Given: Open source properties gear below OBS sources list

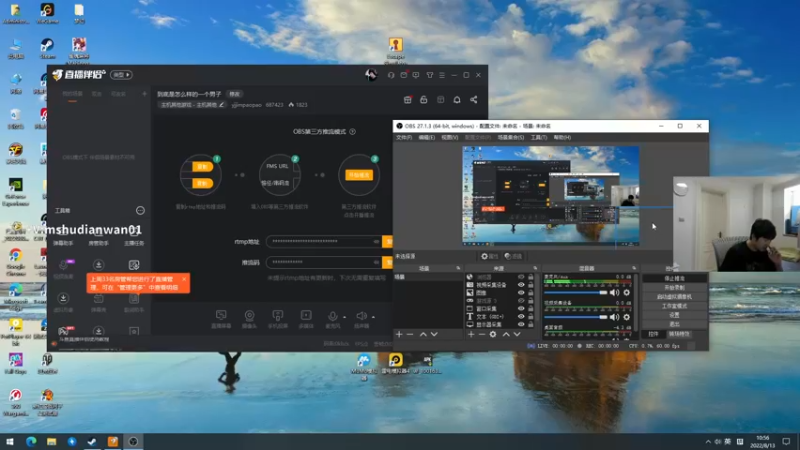Looking at the screenshot, I should point(493,334).
